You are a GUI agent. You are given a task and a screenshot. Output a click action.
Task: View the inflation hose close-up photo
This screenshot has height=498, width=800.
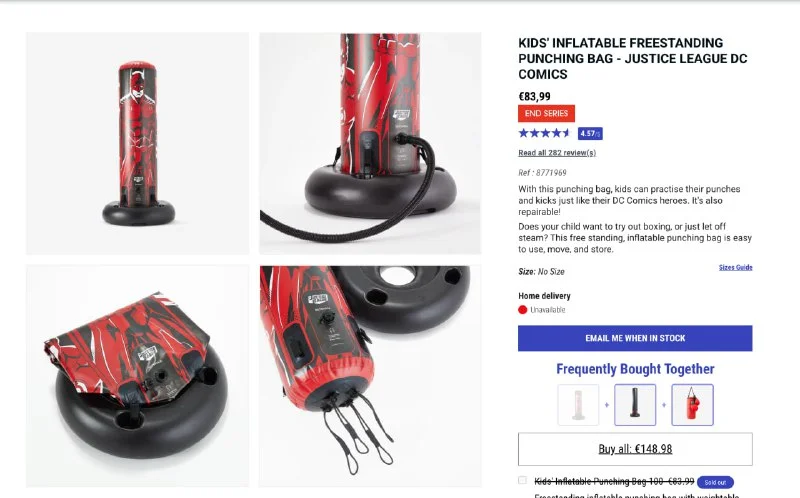tap(370, 143)
